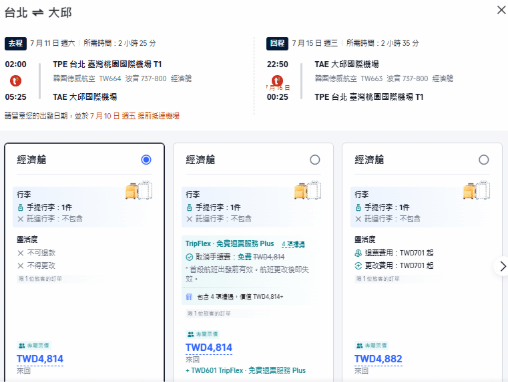
Task: Show more fare options with right arrow
Action: (502, 266)
